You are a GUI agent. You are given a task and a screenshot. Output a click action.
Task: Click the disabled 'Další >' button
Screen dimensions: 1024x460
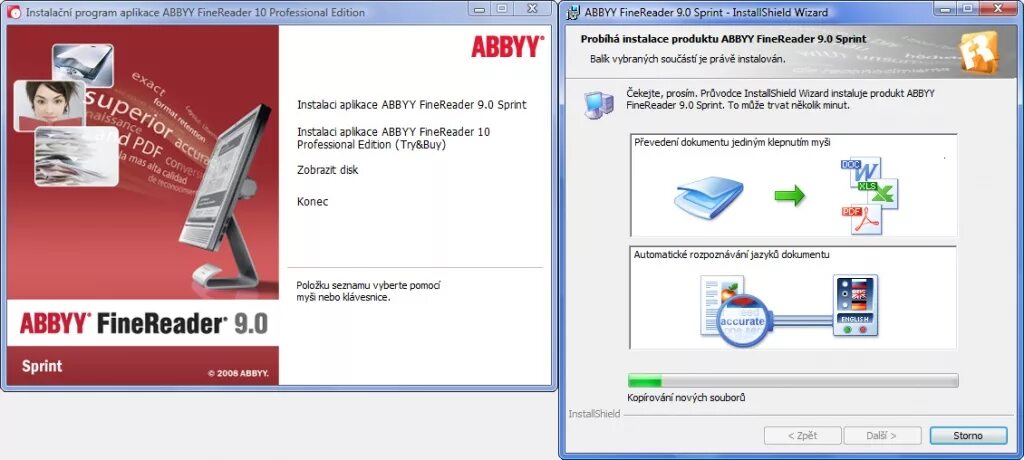[x=882, y=435]
